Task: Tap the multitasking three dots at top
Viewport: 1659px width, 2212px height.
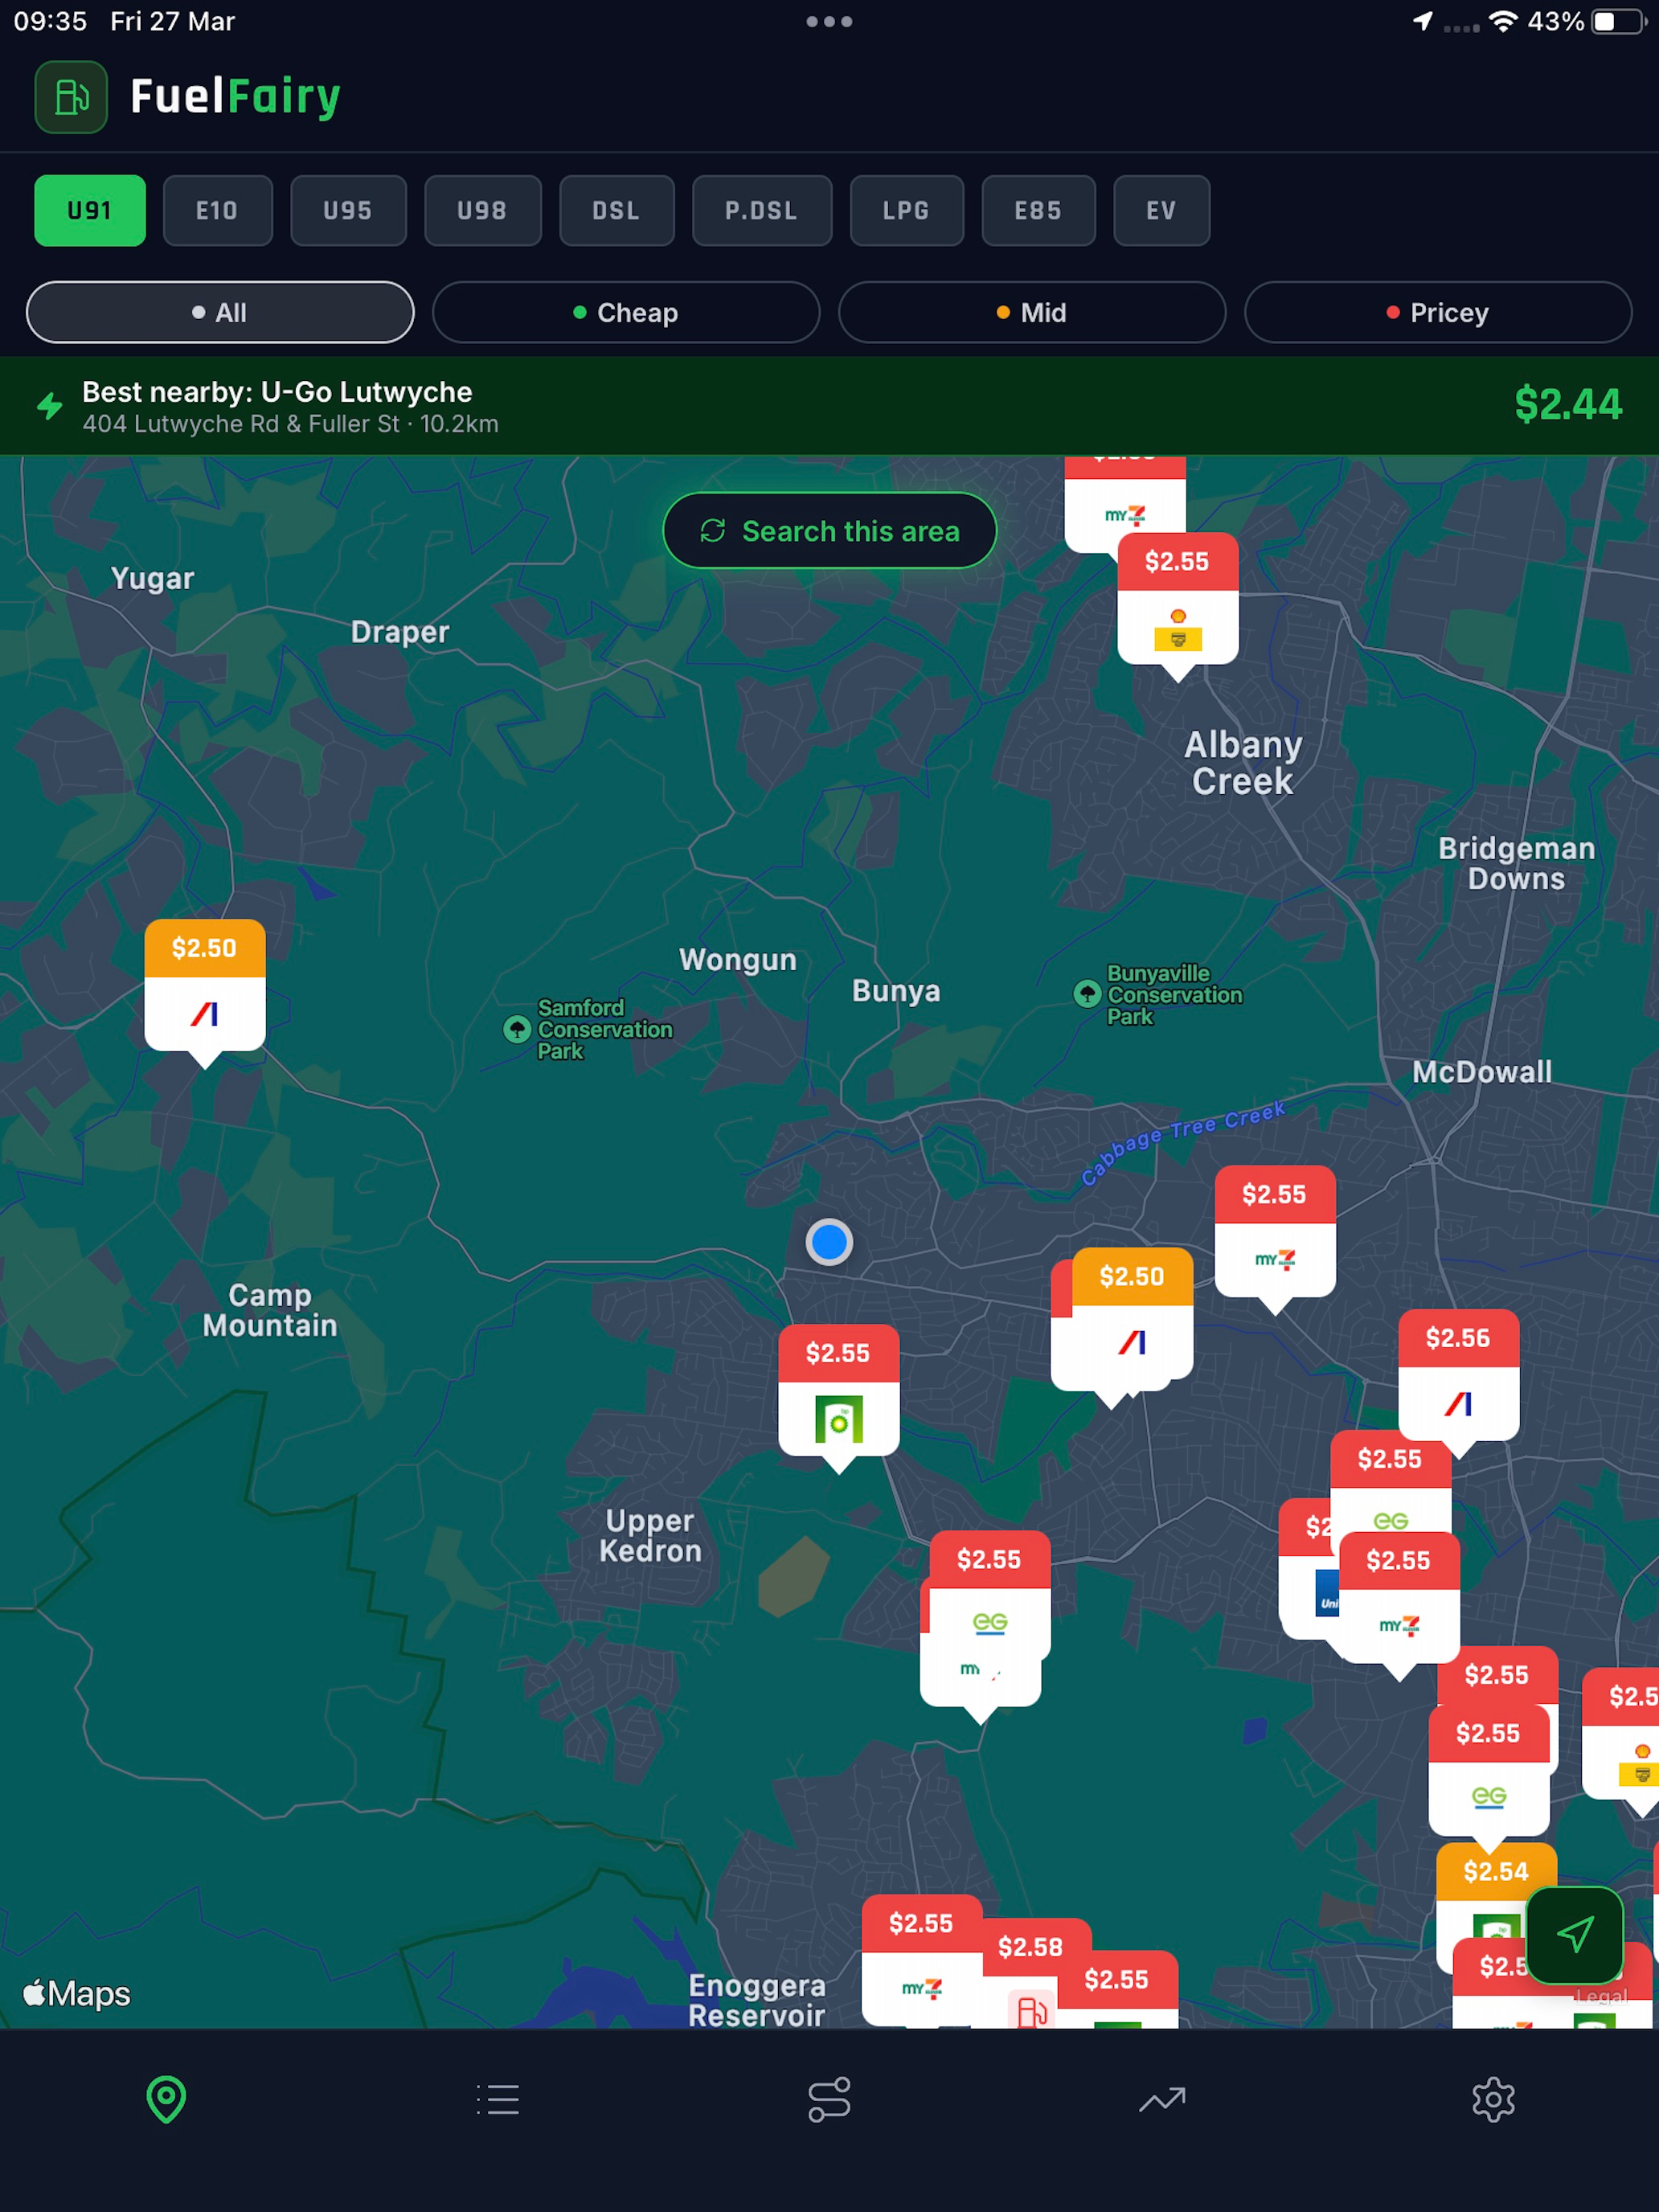Action: (829, 21)
